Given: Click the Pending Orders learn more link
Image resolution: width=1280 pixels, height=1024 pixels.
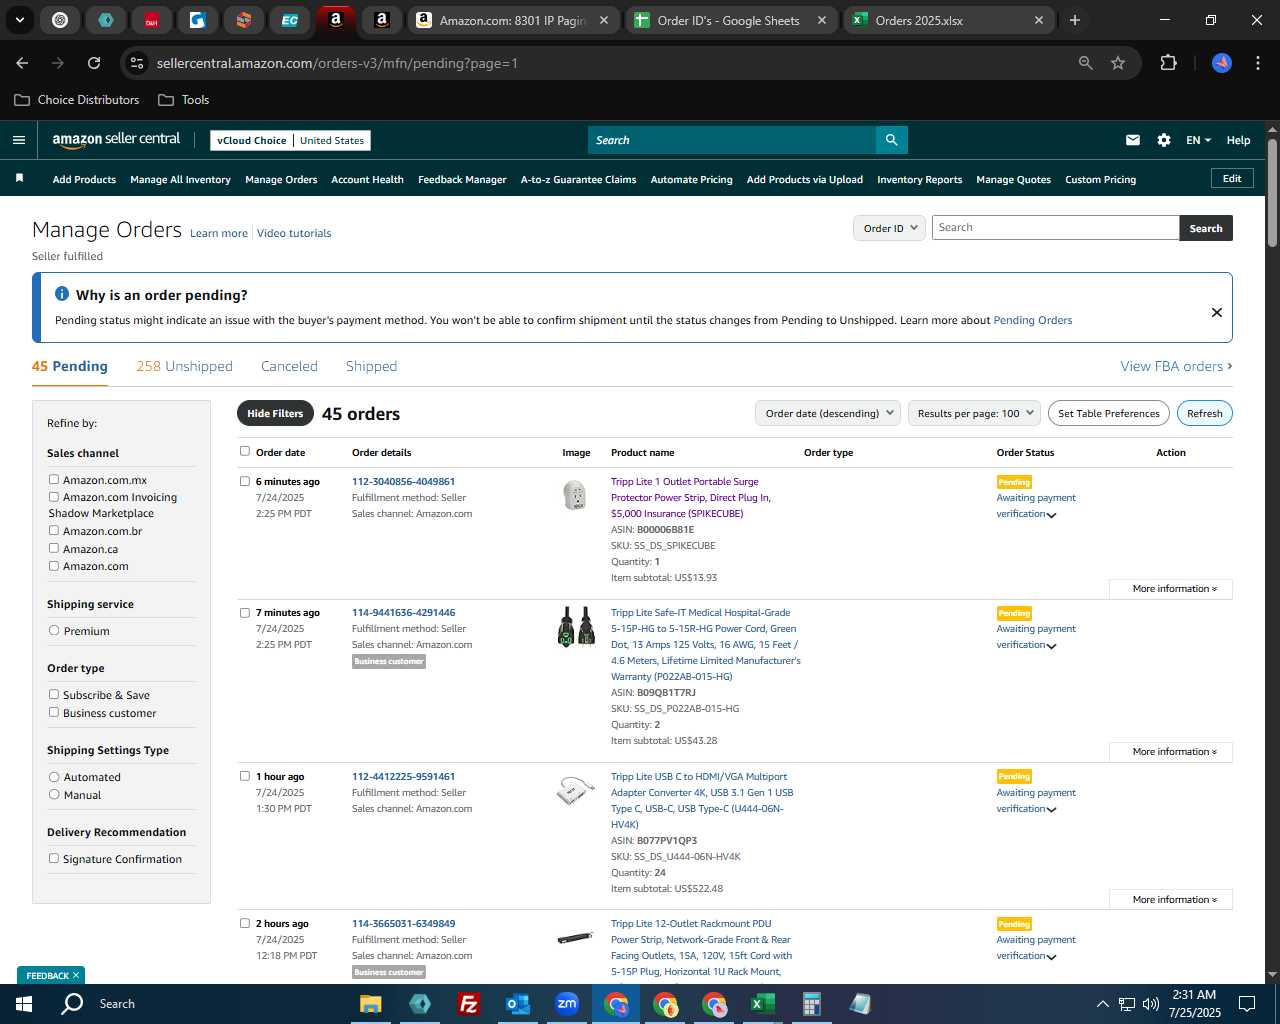Looking at the screenshot, I should 1032,320.
